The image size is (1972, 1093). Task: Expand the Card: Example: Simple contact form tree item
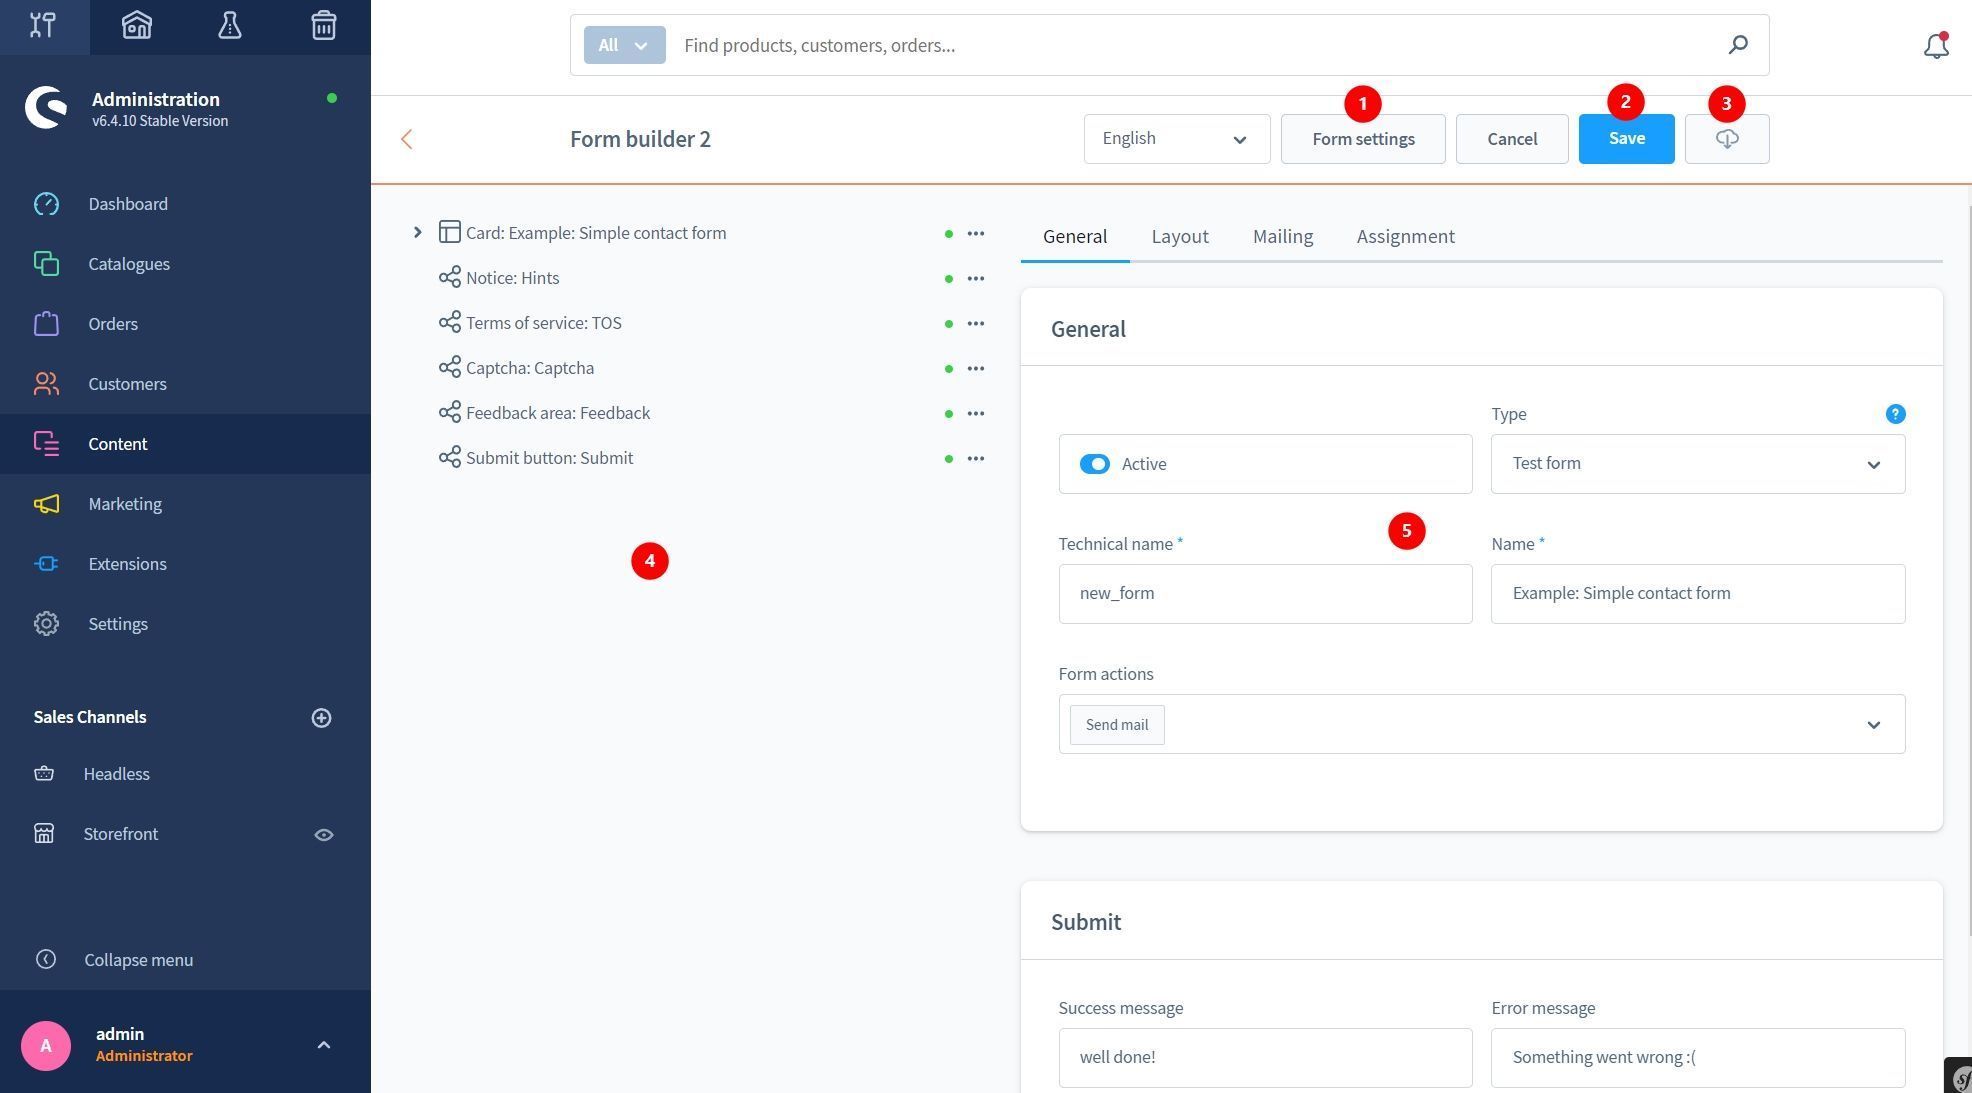click(x=417, y=233)
